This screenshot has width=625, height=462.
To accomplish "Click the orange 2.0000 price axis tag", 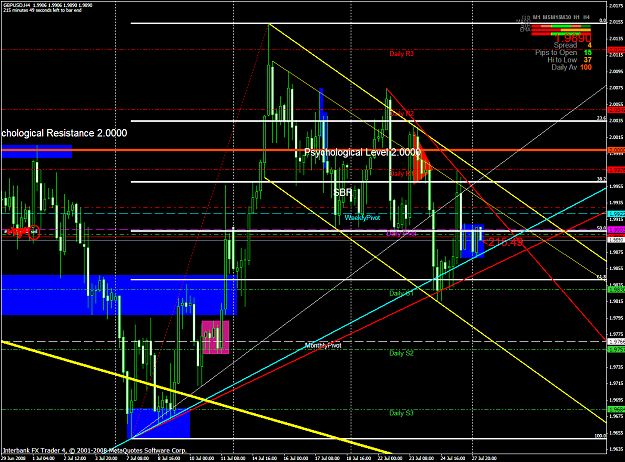I will [616, 150].
